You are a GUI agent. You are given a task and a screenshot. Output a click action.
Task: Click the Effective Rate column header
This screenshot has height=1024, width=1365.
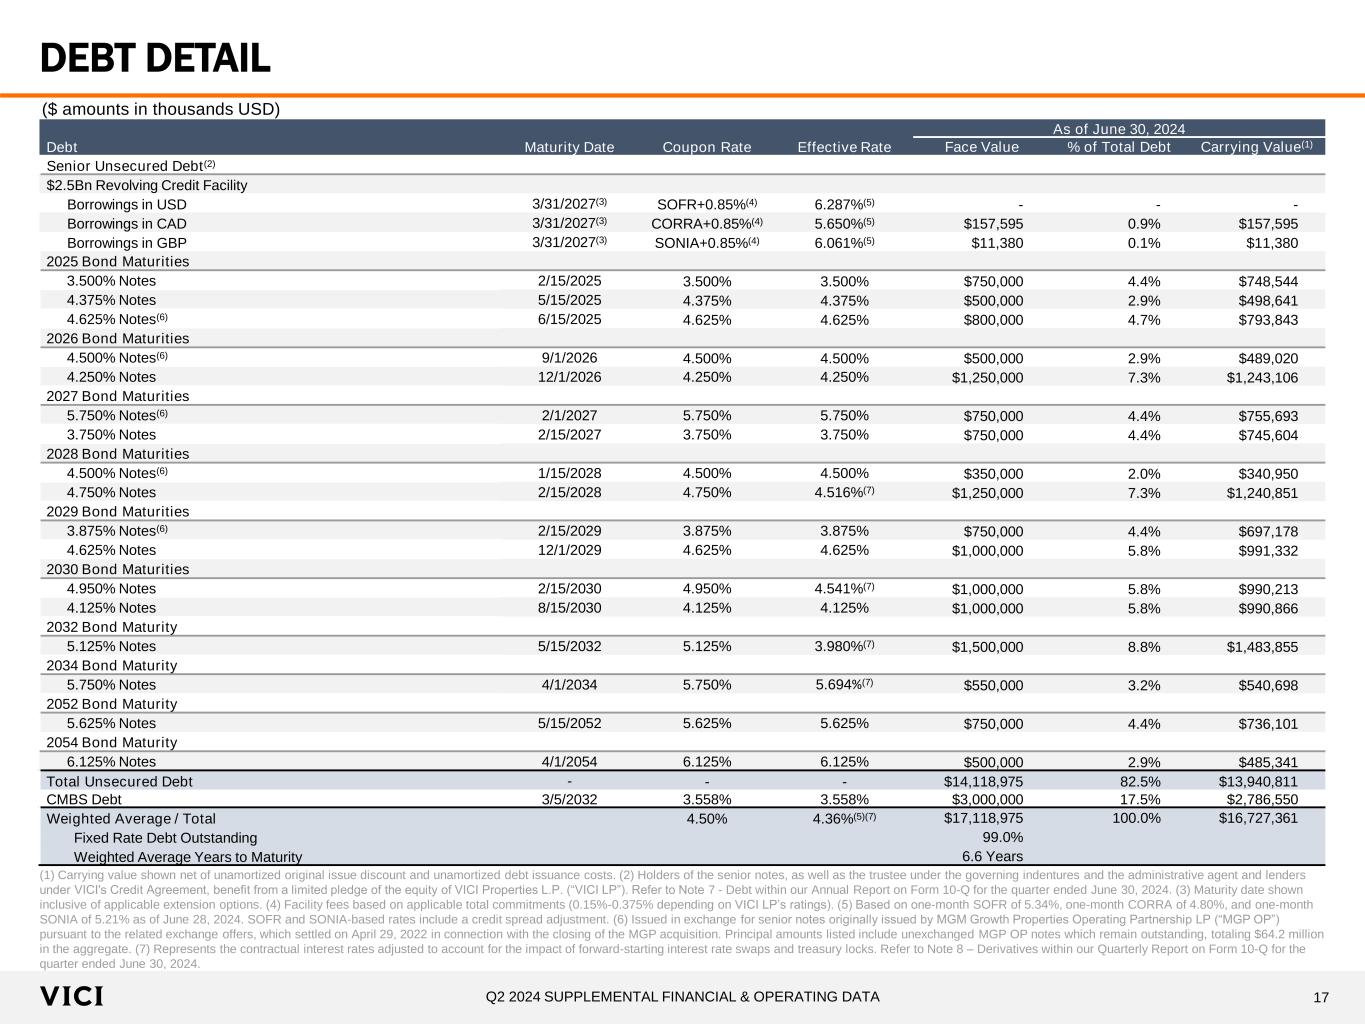click(843, 147)
